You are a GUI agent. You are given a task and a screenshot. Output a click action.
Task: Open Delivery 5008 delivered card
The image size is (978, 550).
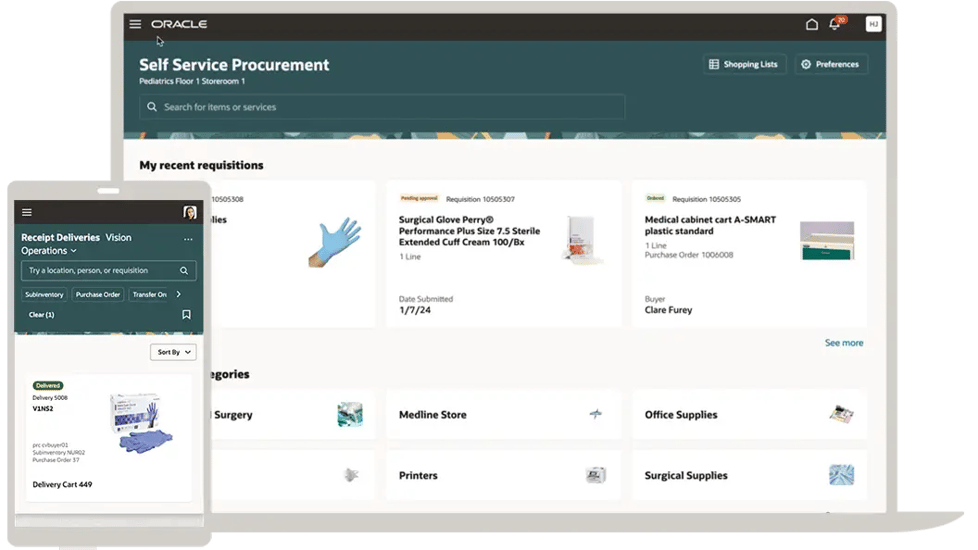click(x=109, y=438)
